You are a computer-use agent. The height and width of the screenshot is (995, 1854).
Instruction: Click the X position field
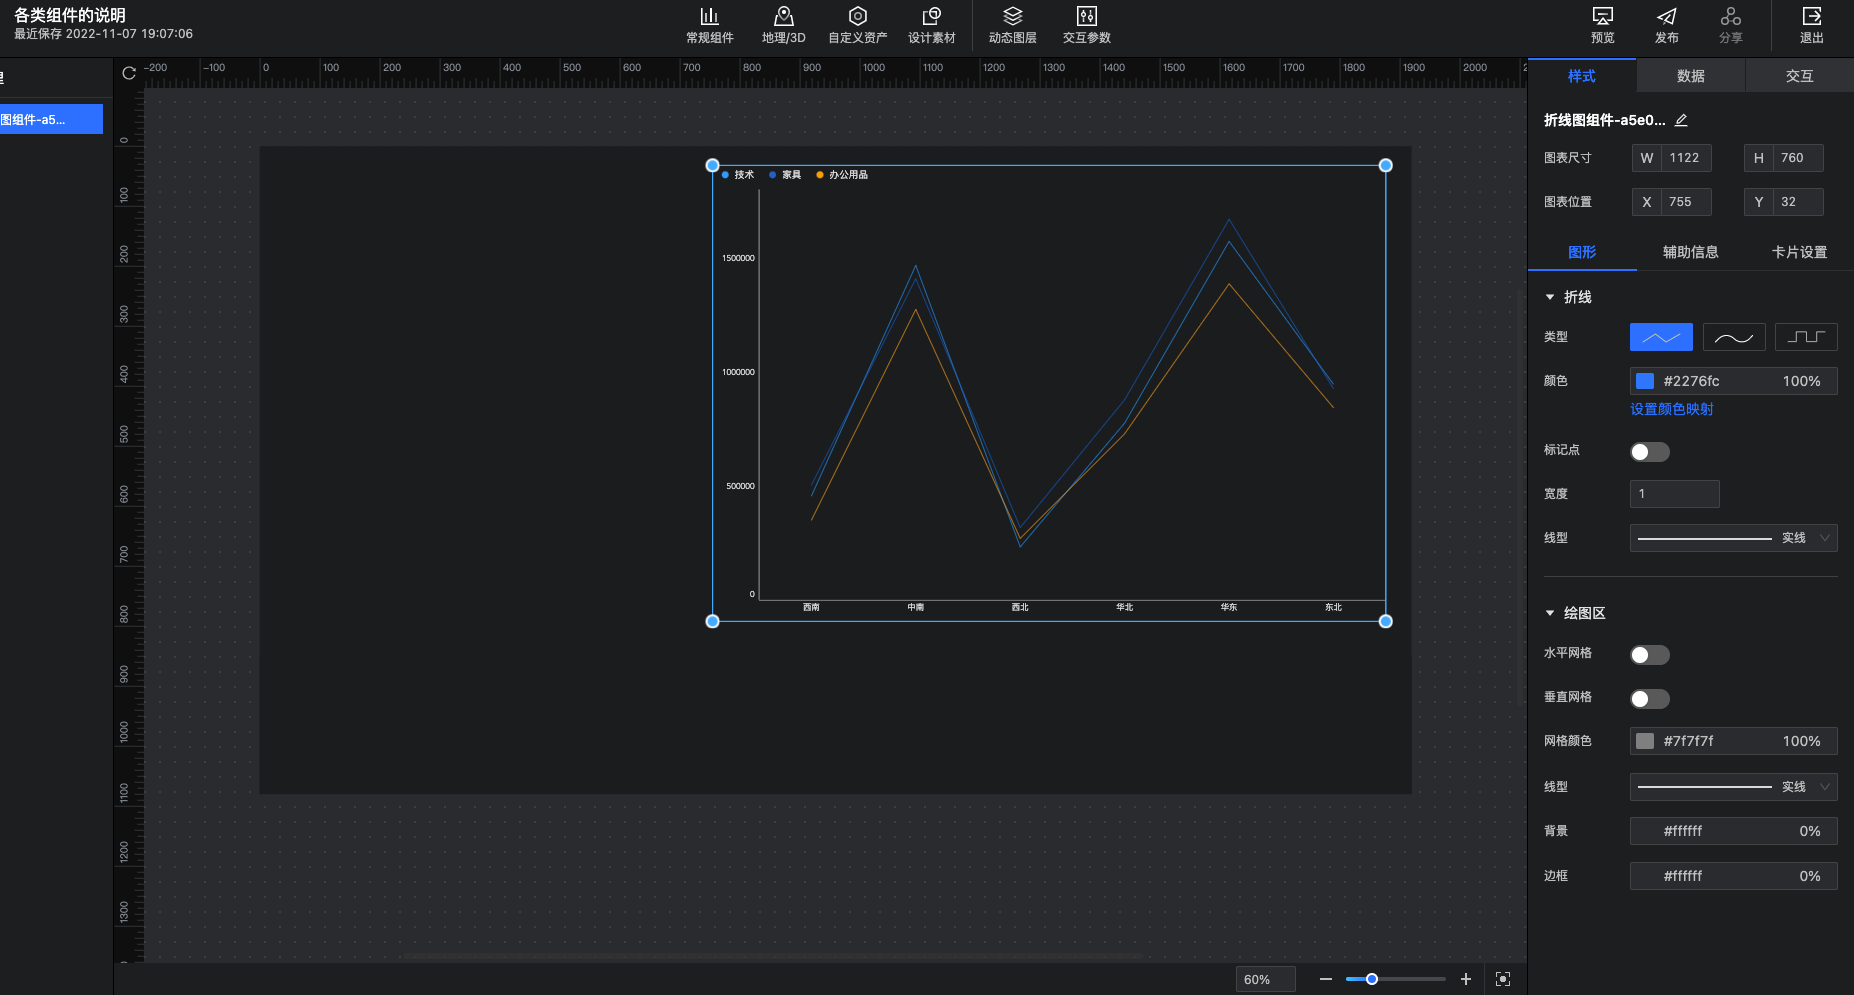click(1672, 202)
